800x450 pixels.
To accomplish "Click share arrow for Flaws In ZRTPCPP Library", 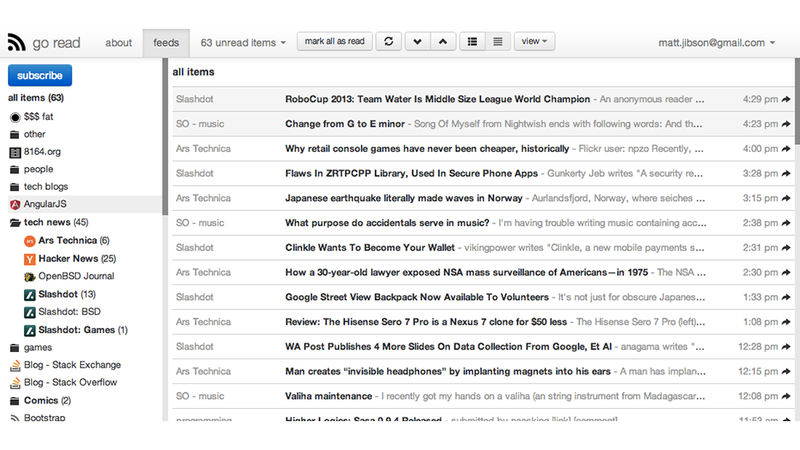I will coord(786,173).
